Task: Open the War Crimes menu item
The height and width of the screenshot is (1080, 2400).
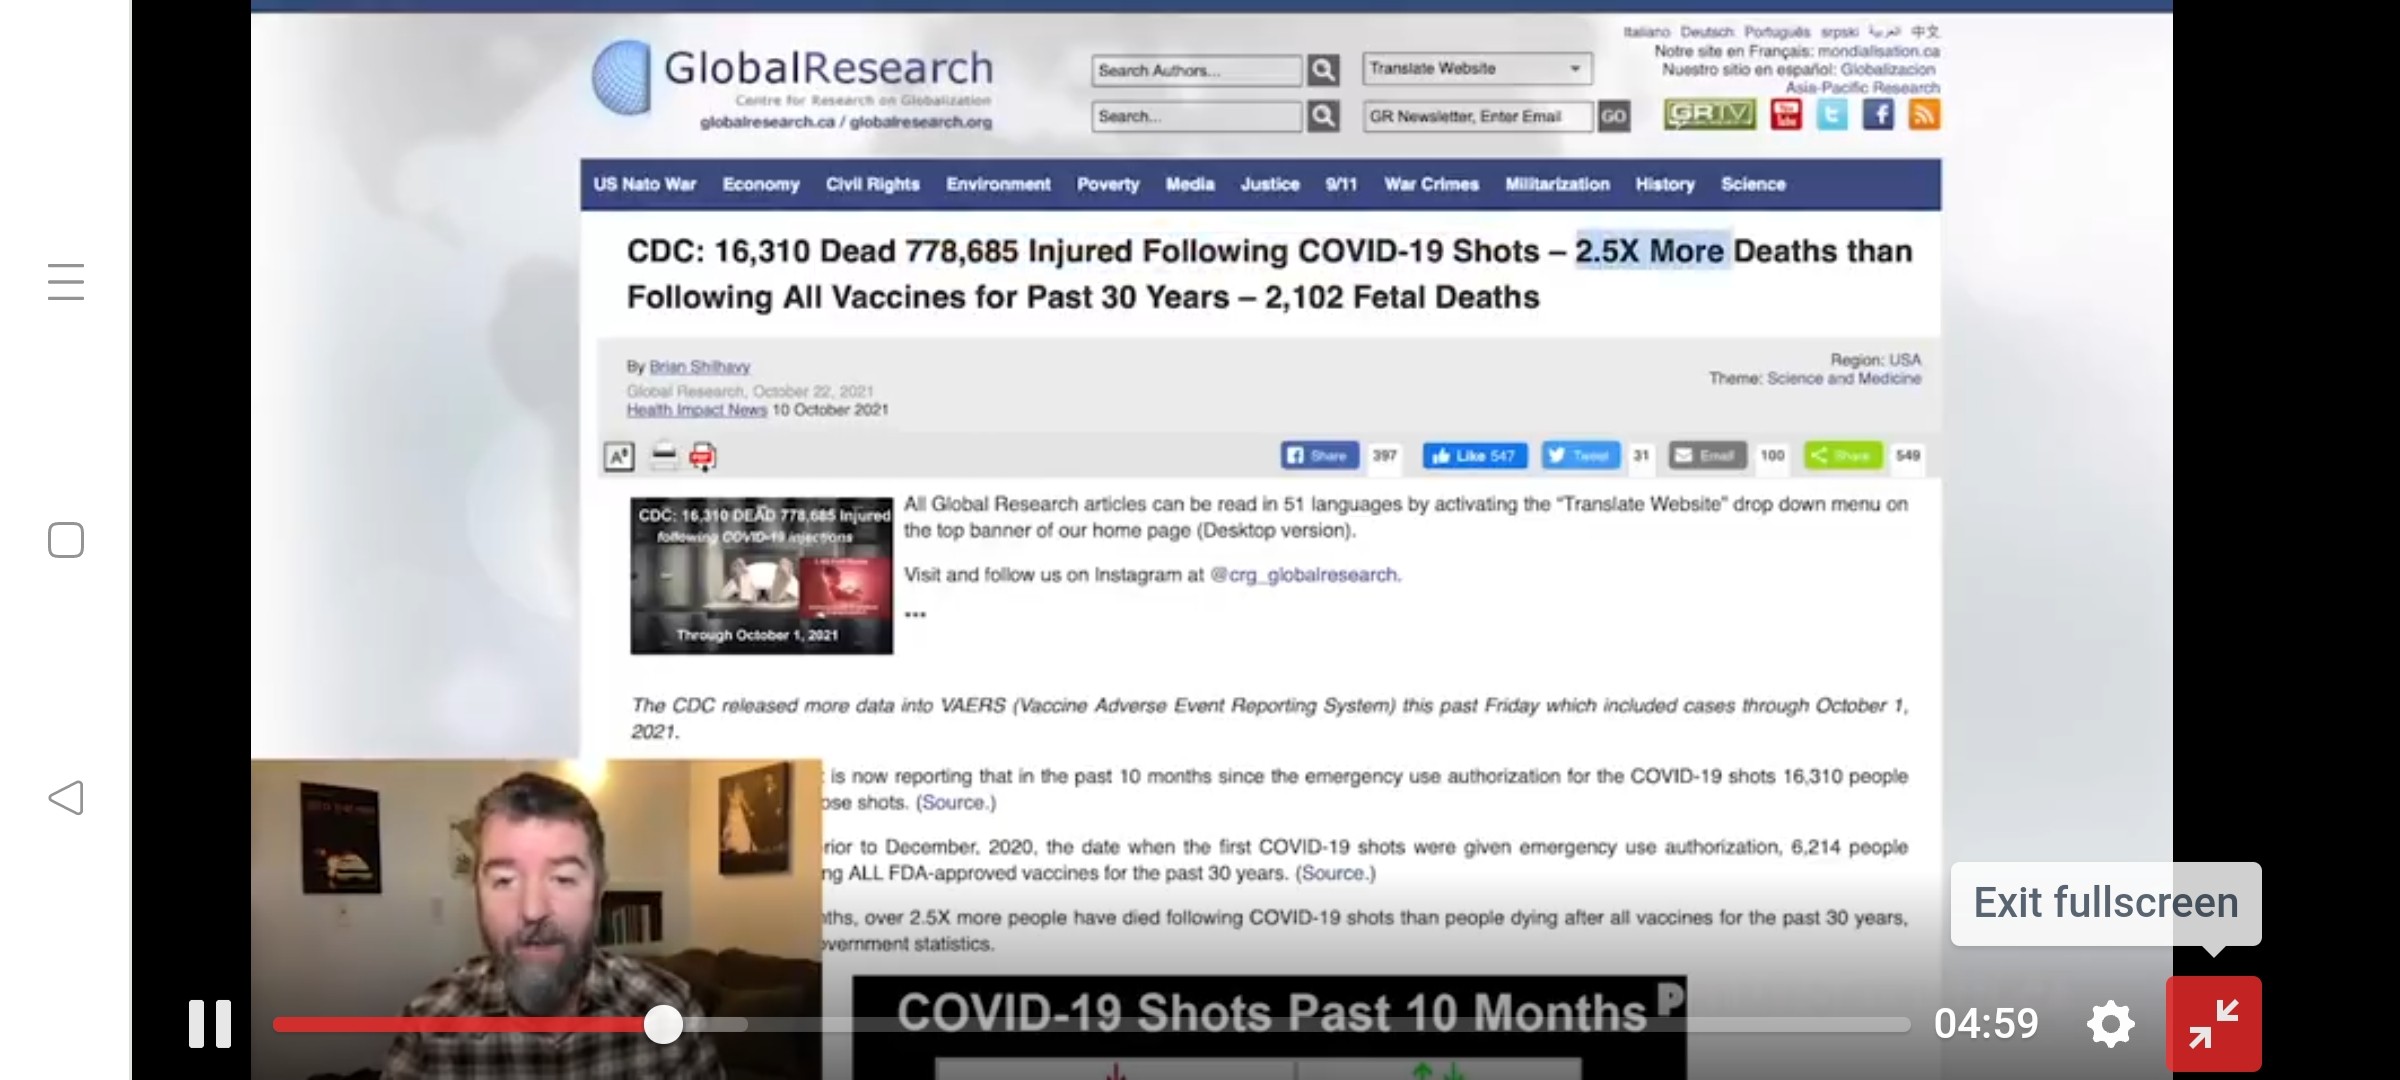Action: (x=1431, y=184)
